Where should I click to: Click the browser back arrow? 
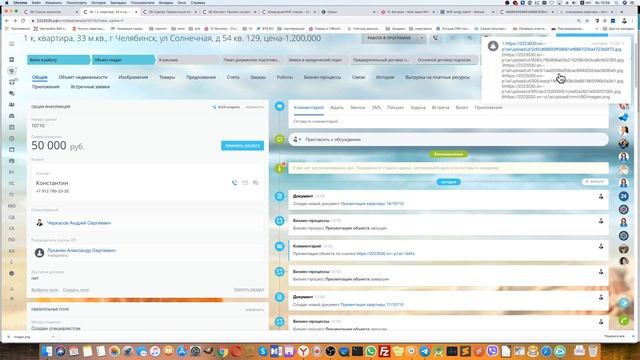click(x=7, y=20)
